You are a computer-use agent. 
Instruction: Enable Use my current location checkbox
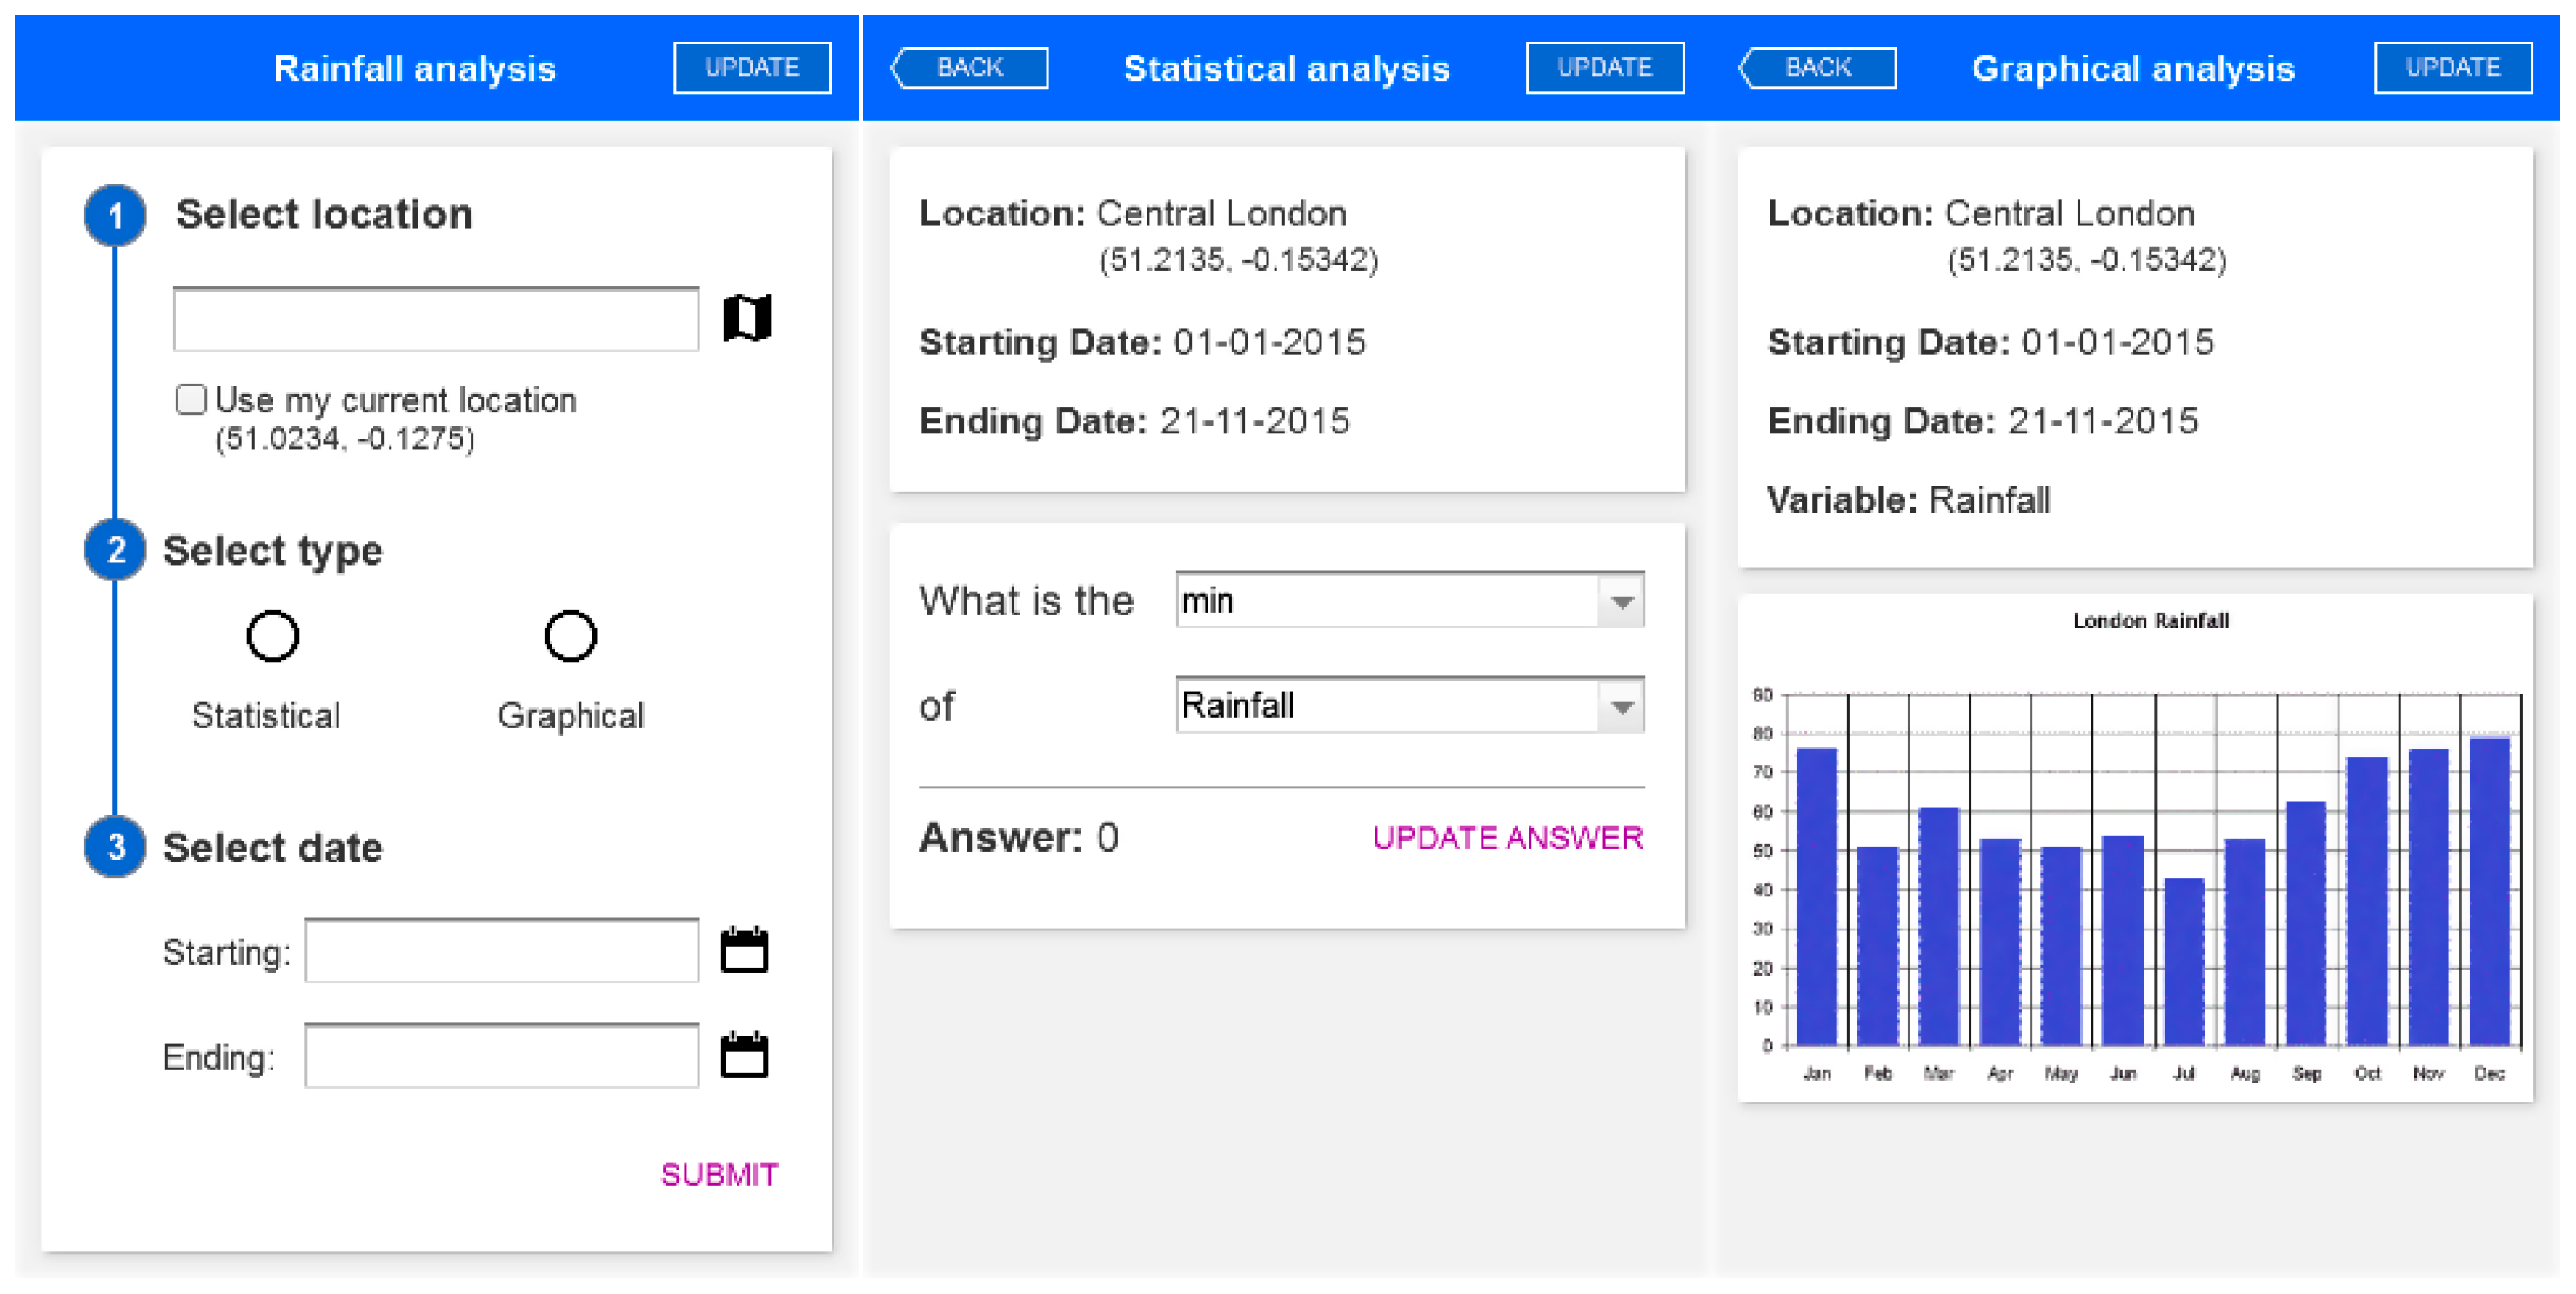point(191,400)
